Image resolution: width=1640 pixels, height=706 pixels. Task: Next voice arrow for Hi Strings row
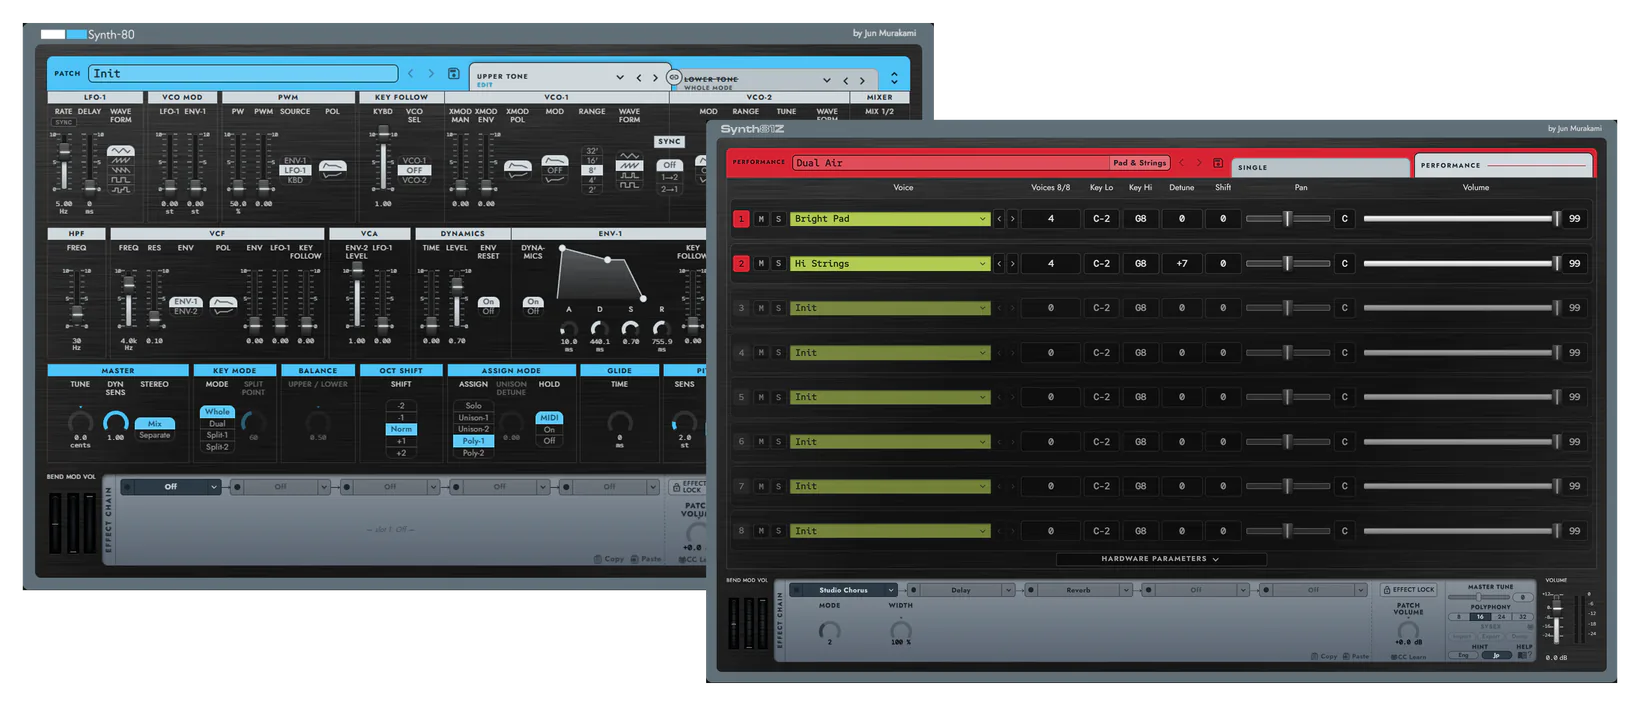point(1012,264)
